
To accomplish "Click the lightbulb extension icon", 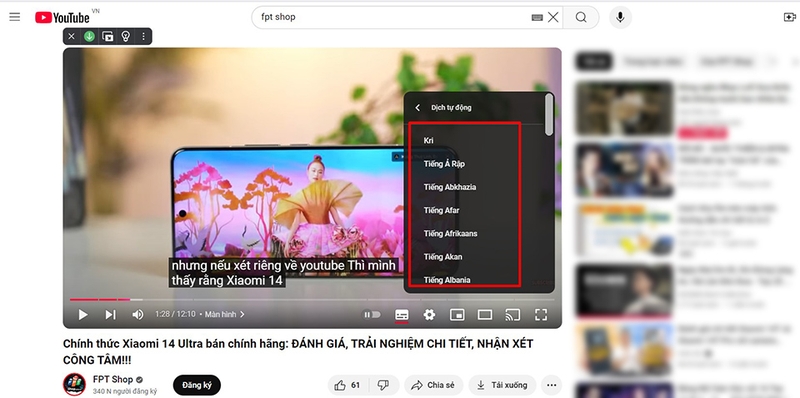I will [126, 36].
